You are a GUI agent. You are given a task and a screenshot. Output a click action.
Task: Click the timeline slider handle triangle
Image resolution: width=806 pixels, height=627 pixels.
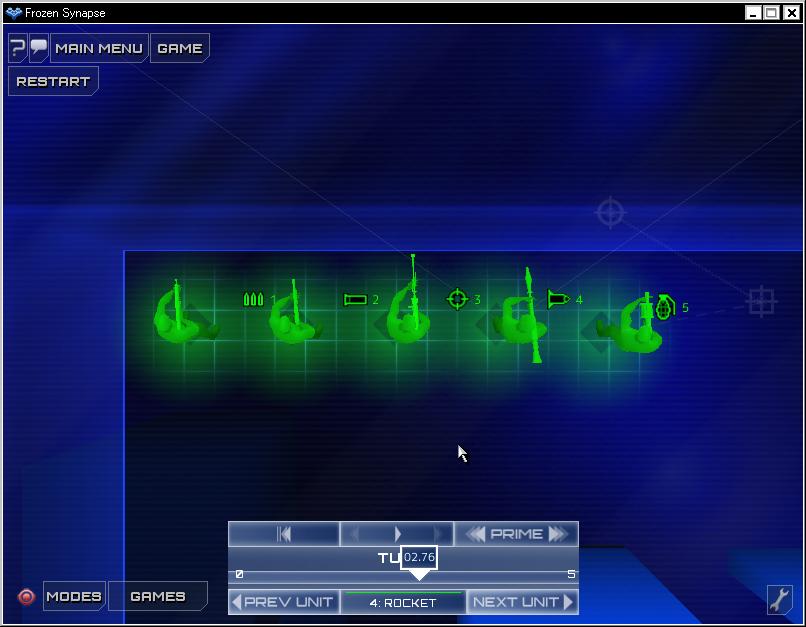[419, 575]
